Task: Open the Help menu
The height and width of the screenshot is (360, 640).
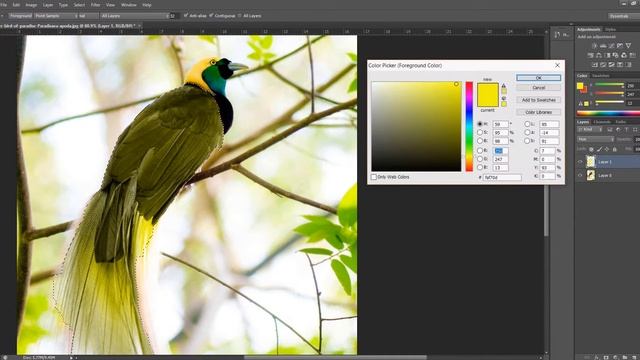Action: [147, 5]
